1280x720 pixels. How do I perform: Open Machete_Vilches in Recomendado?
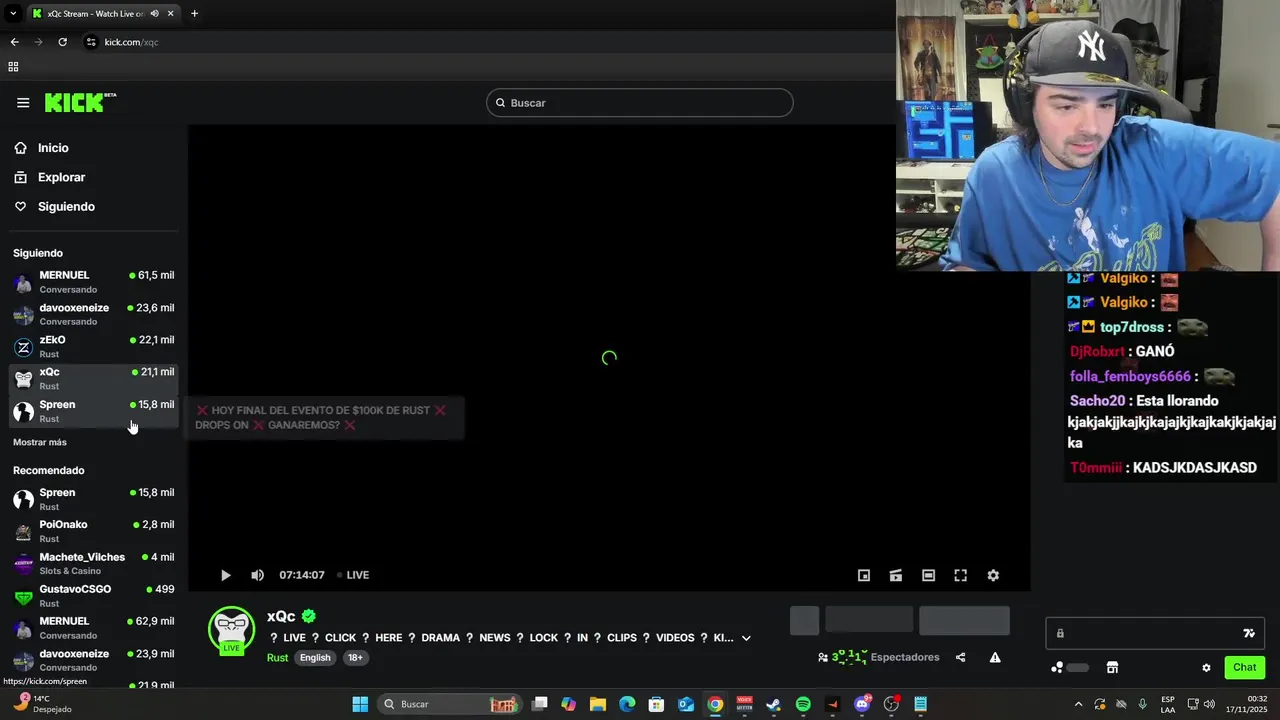pyautogui.click(x=94, y=563)
